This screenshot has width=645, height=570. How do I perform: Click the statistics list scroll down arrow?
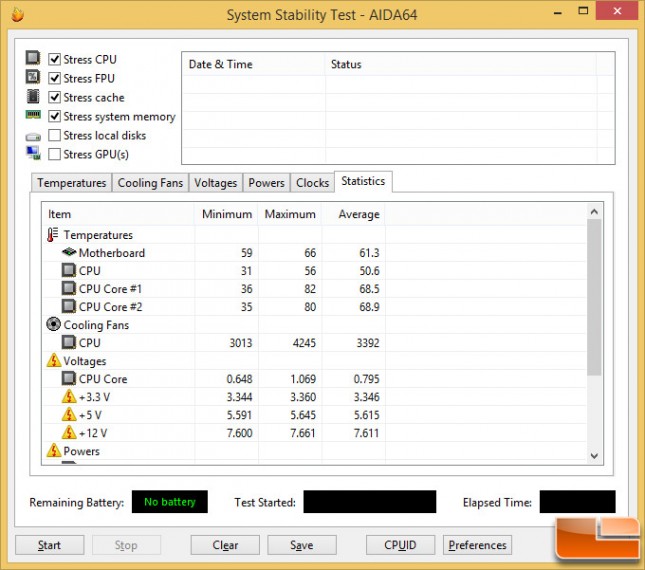click(594, 456)
